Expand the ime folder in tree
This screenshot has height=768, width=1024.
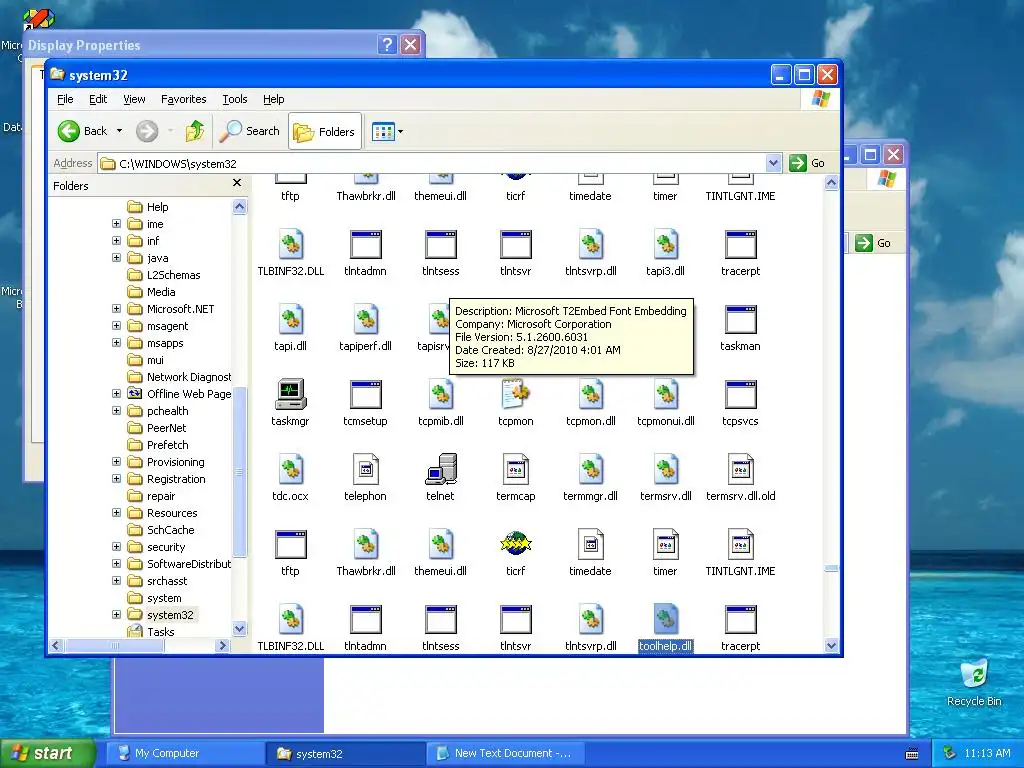point(116,223)
